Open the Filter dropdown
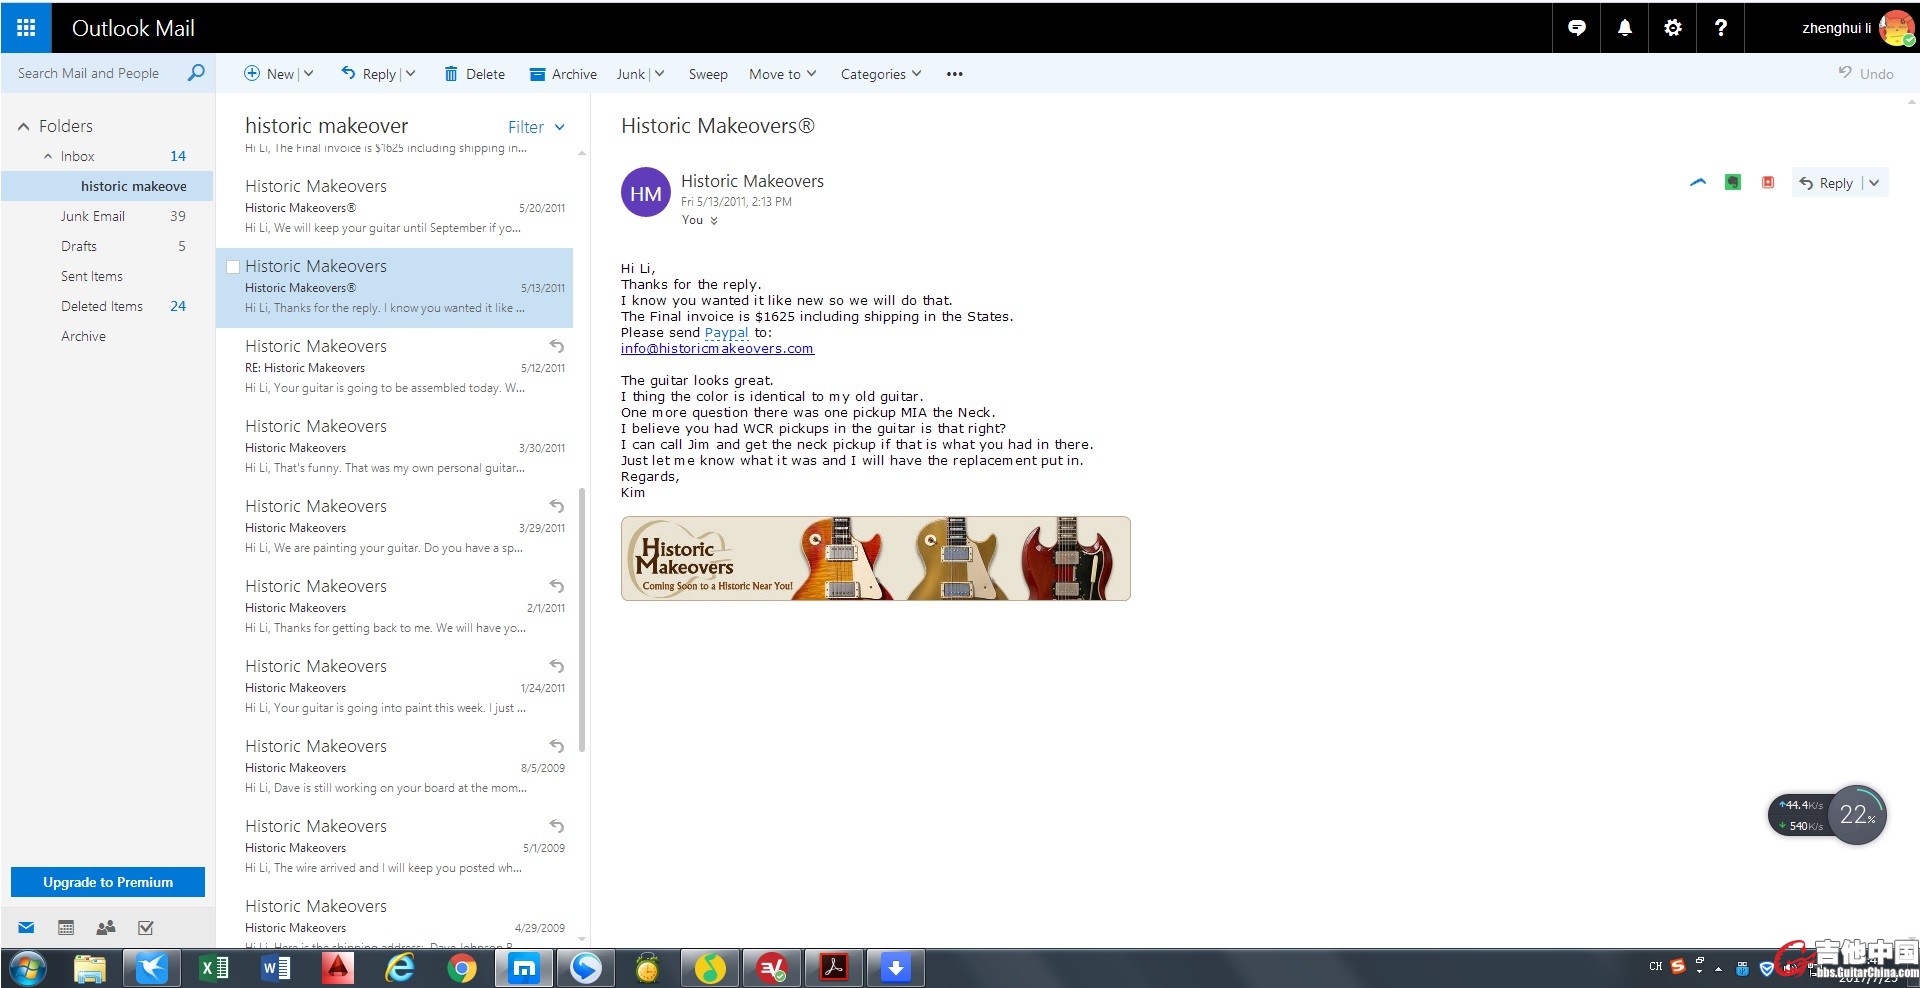This screenshot has height=988, width=1927. coord(537,127)
